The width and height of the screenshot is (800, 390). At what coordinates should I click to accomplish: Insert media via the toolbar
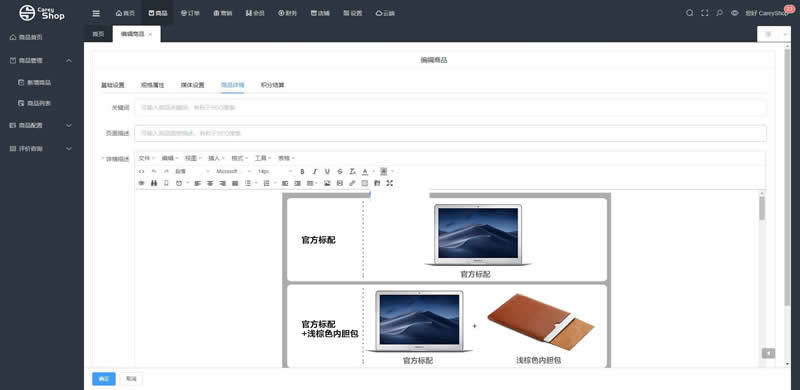coord(340,183)
